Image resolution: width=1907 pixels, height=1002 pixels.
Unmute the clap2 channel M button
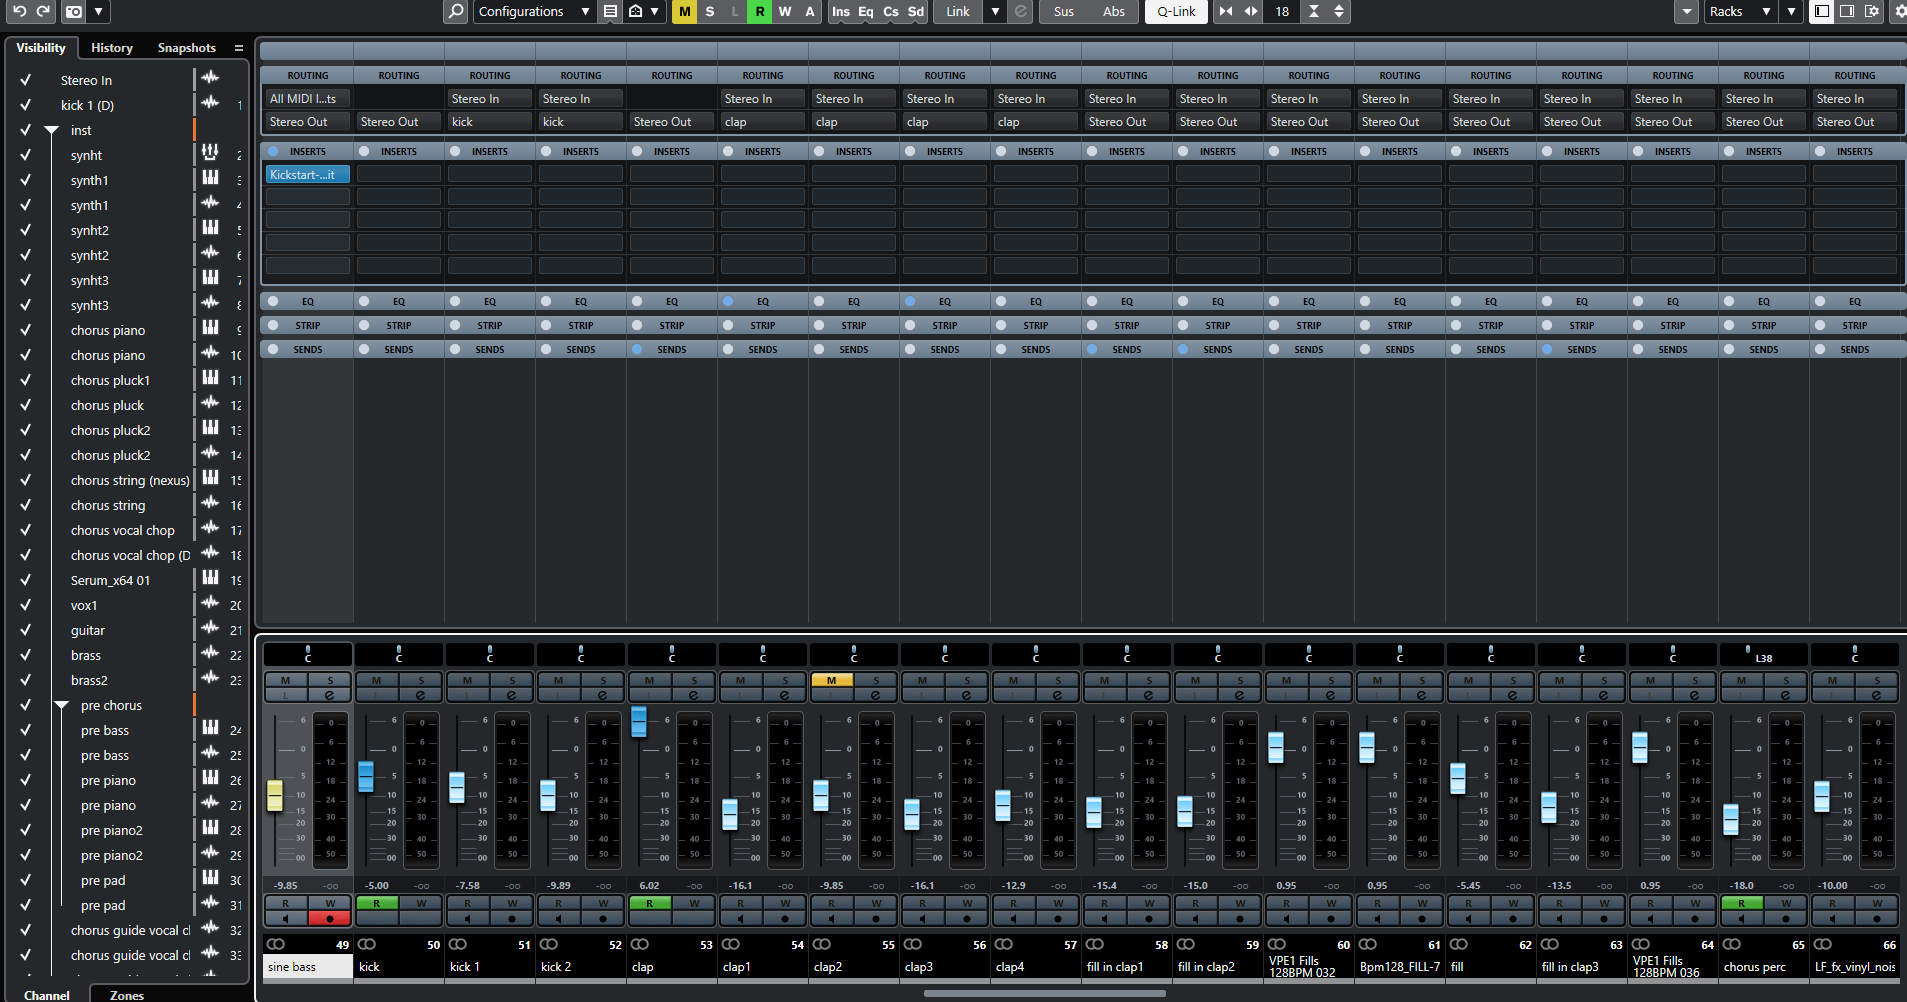pyautogui.click(x=831, y=680)
